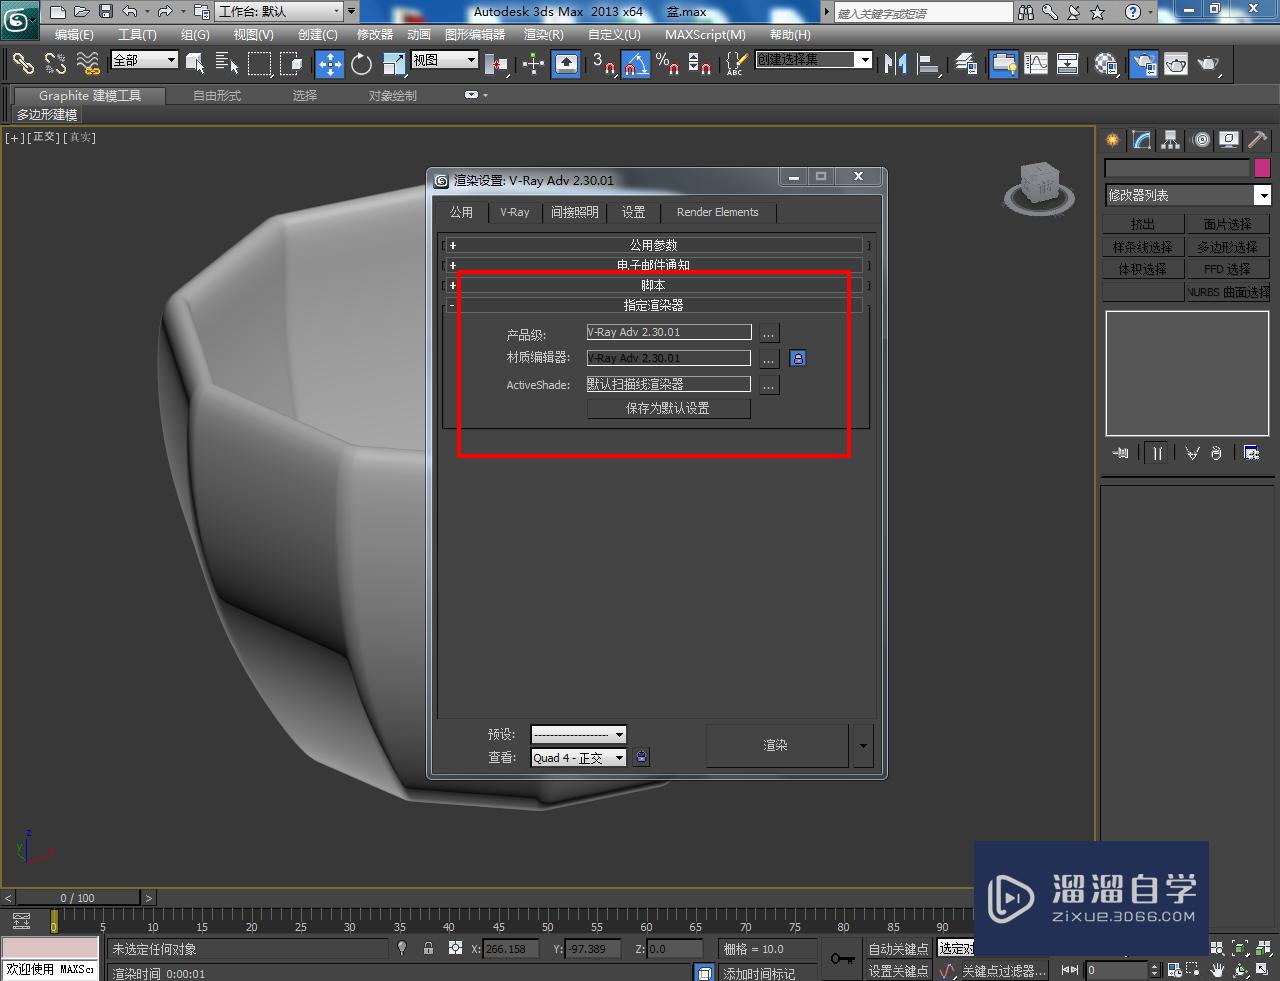Open the 修改器列表 dropdown
1280x981 pixels.
tap(1187, 195)
